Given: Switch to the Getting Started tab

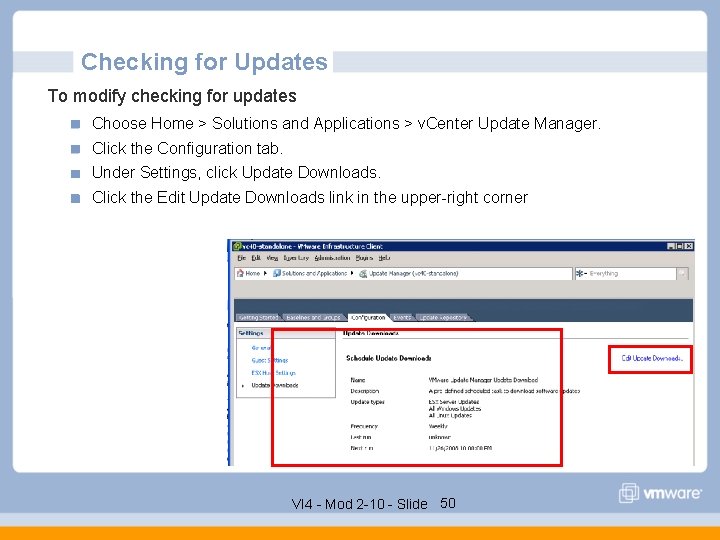Looking at the screenshot, I should pos(258,317).
